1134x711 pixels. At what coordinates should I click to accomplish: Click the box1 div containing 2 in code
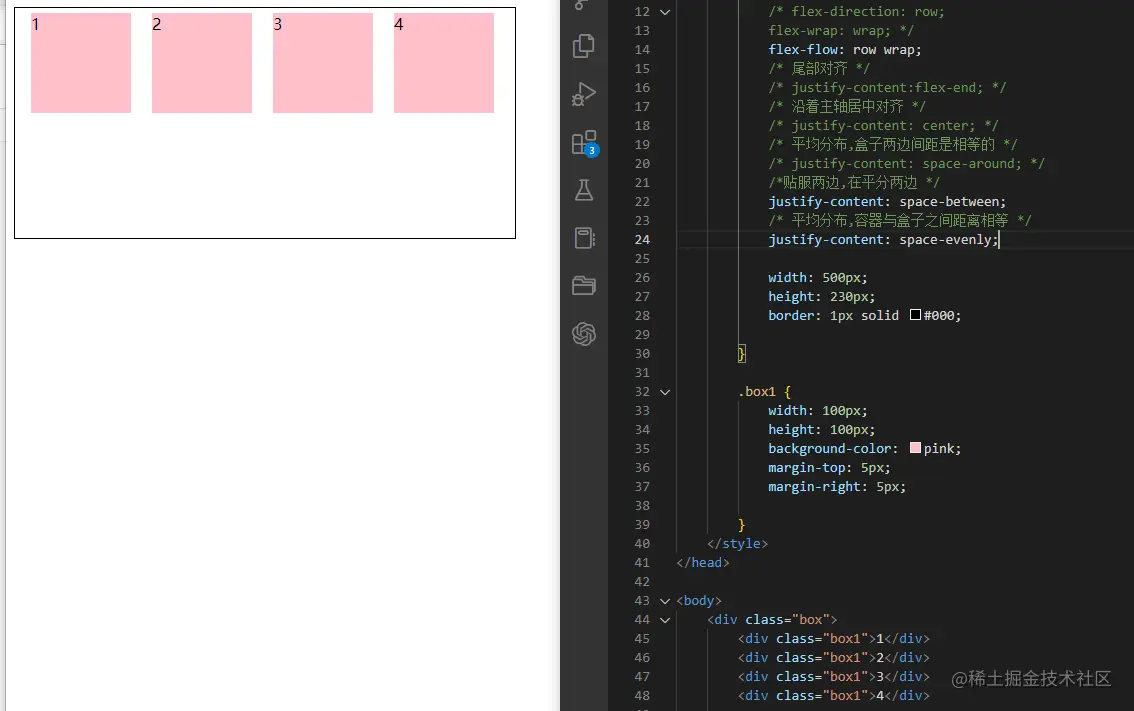(834, 657)
